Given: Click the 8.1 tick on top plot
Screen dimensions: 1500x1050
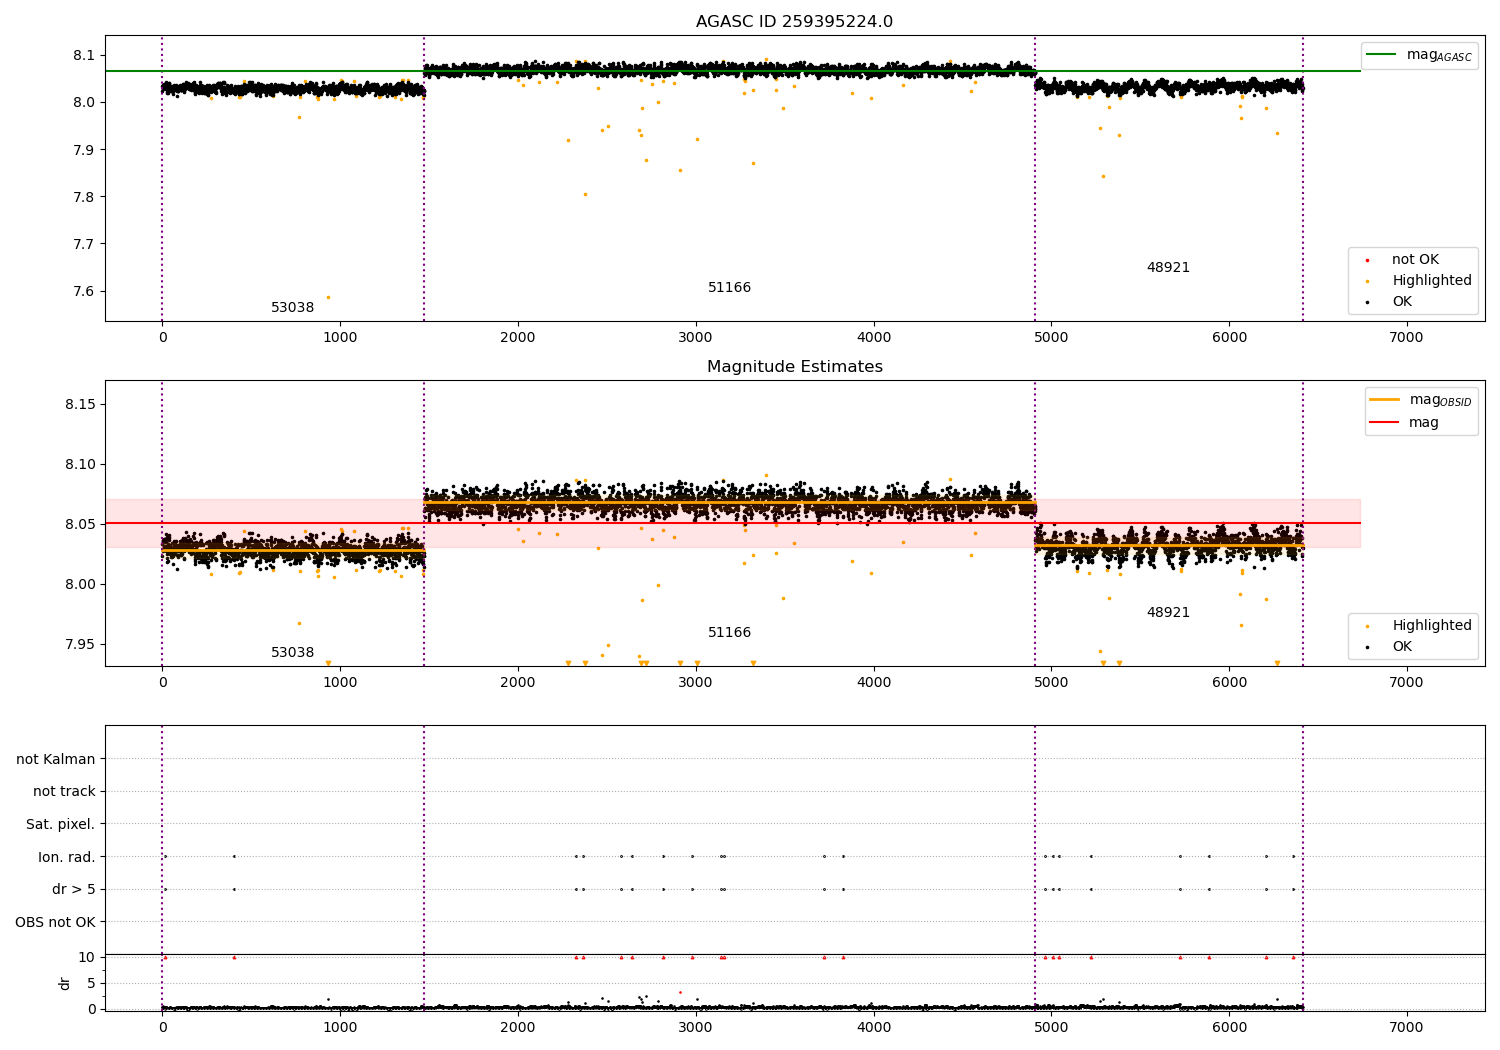Looking at the screenshot, I should [x=85, y=55].
